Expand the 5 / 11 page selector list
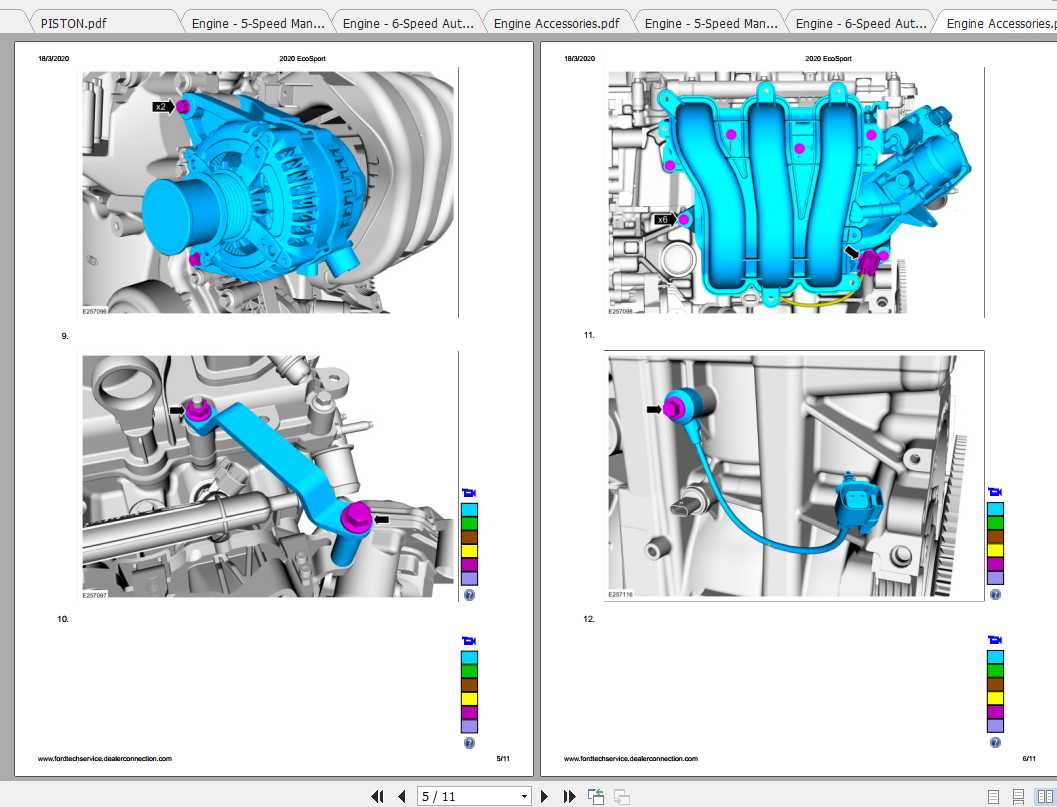This screenshot has width=1057, height=807. point(525,796)
